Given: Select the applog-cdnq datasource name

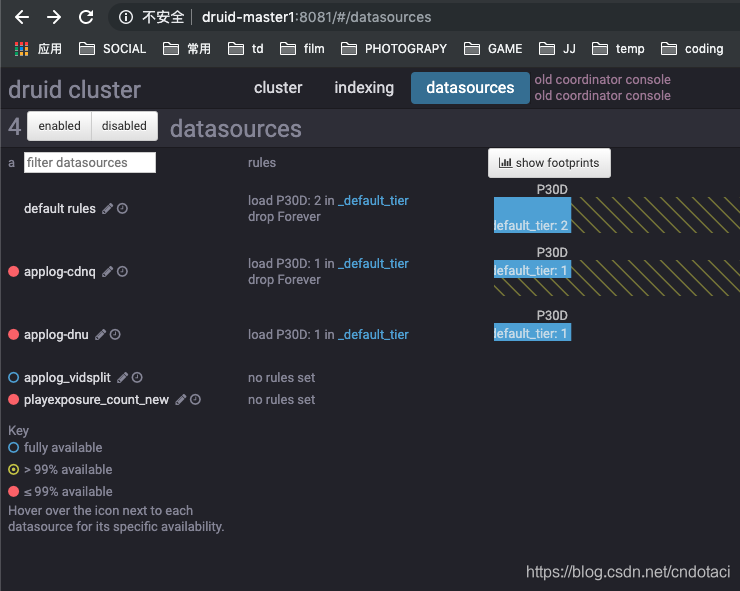Looking at the screenshot, I should pyautogui.click(x=59, y=271).
